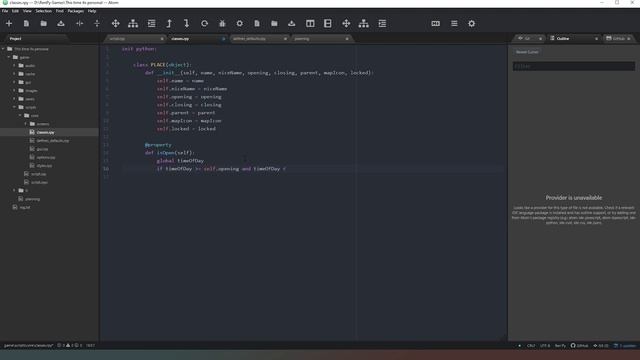Viewport: 640px width, 360px height.
Task: Click the split-horizontal arrows icon in toolbar
Action: coord(80,24)
